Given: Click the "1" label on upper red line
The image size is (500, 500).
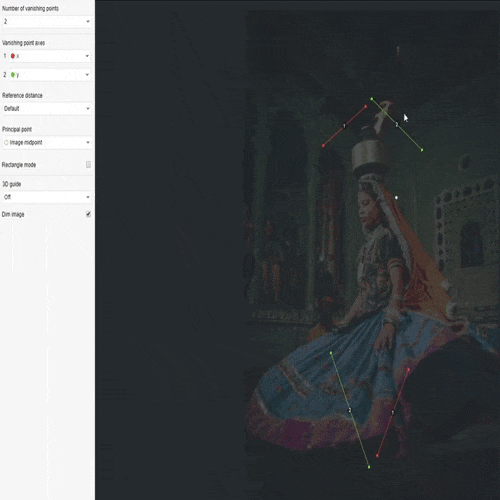Looking at the screenshot, I should 344,126.
